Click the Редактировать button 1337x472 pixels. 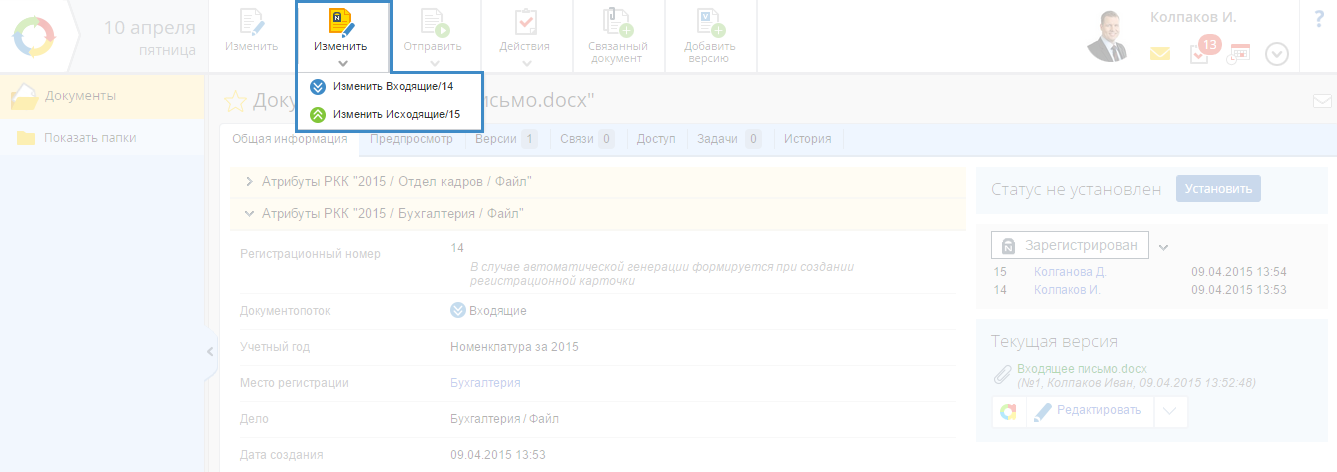point(1088,411)
